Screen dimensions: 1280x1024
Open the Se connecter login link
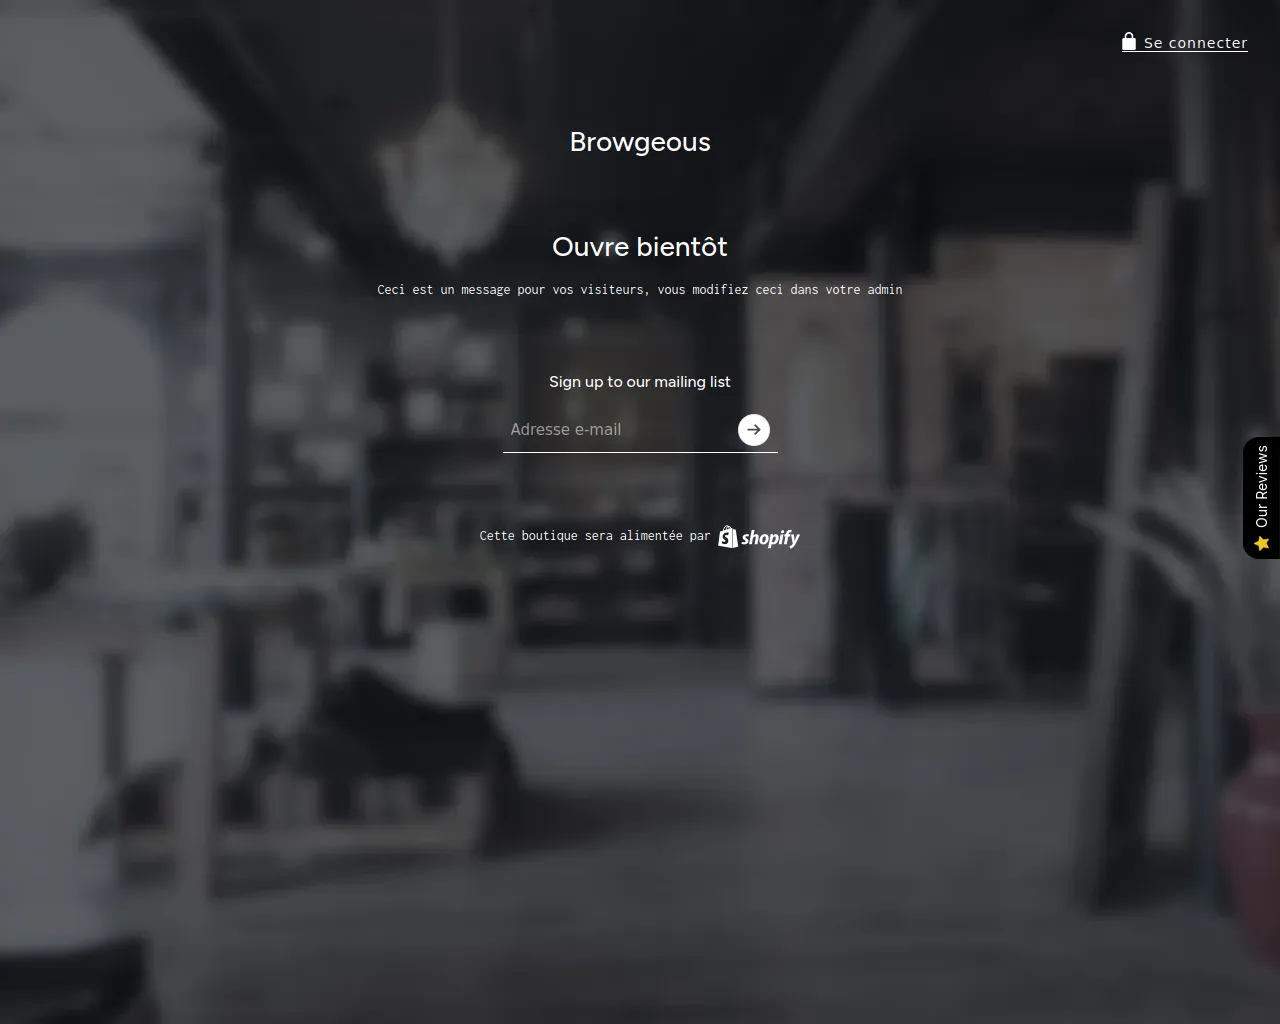click(1185, 42)
